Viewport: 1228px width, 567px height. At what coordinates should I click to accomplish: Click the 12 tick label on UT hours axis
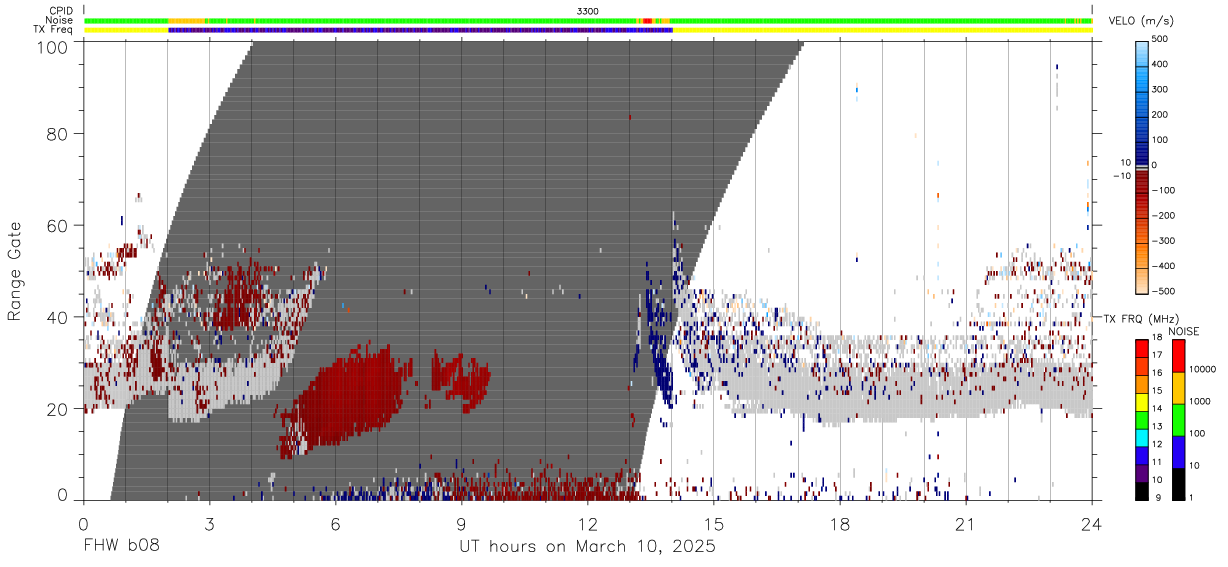(588, 524)
